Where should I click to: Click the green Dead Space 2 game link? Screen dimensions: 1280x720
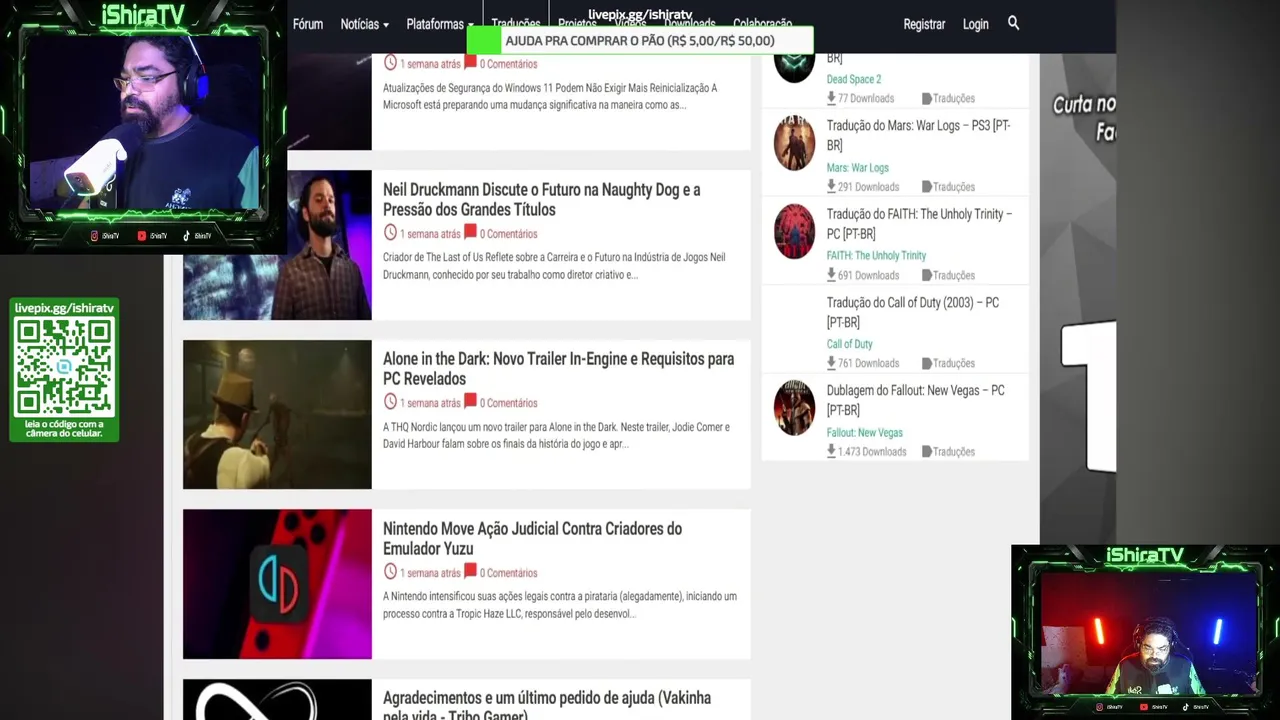854,79
